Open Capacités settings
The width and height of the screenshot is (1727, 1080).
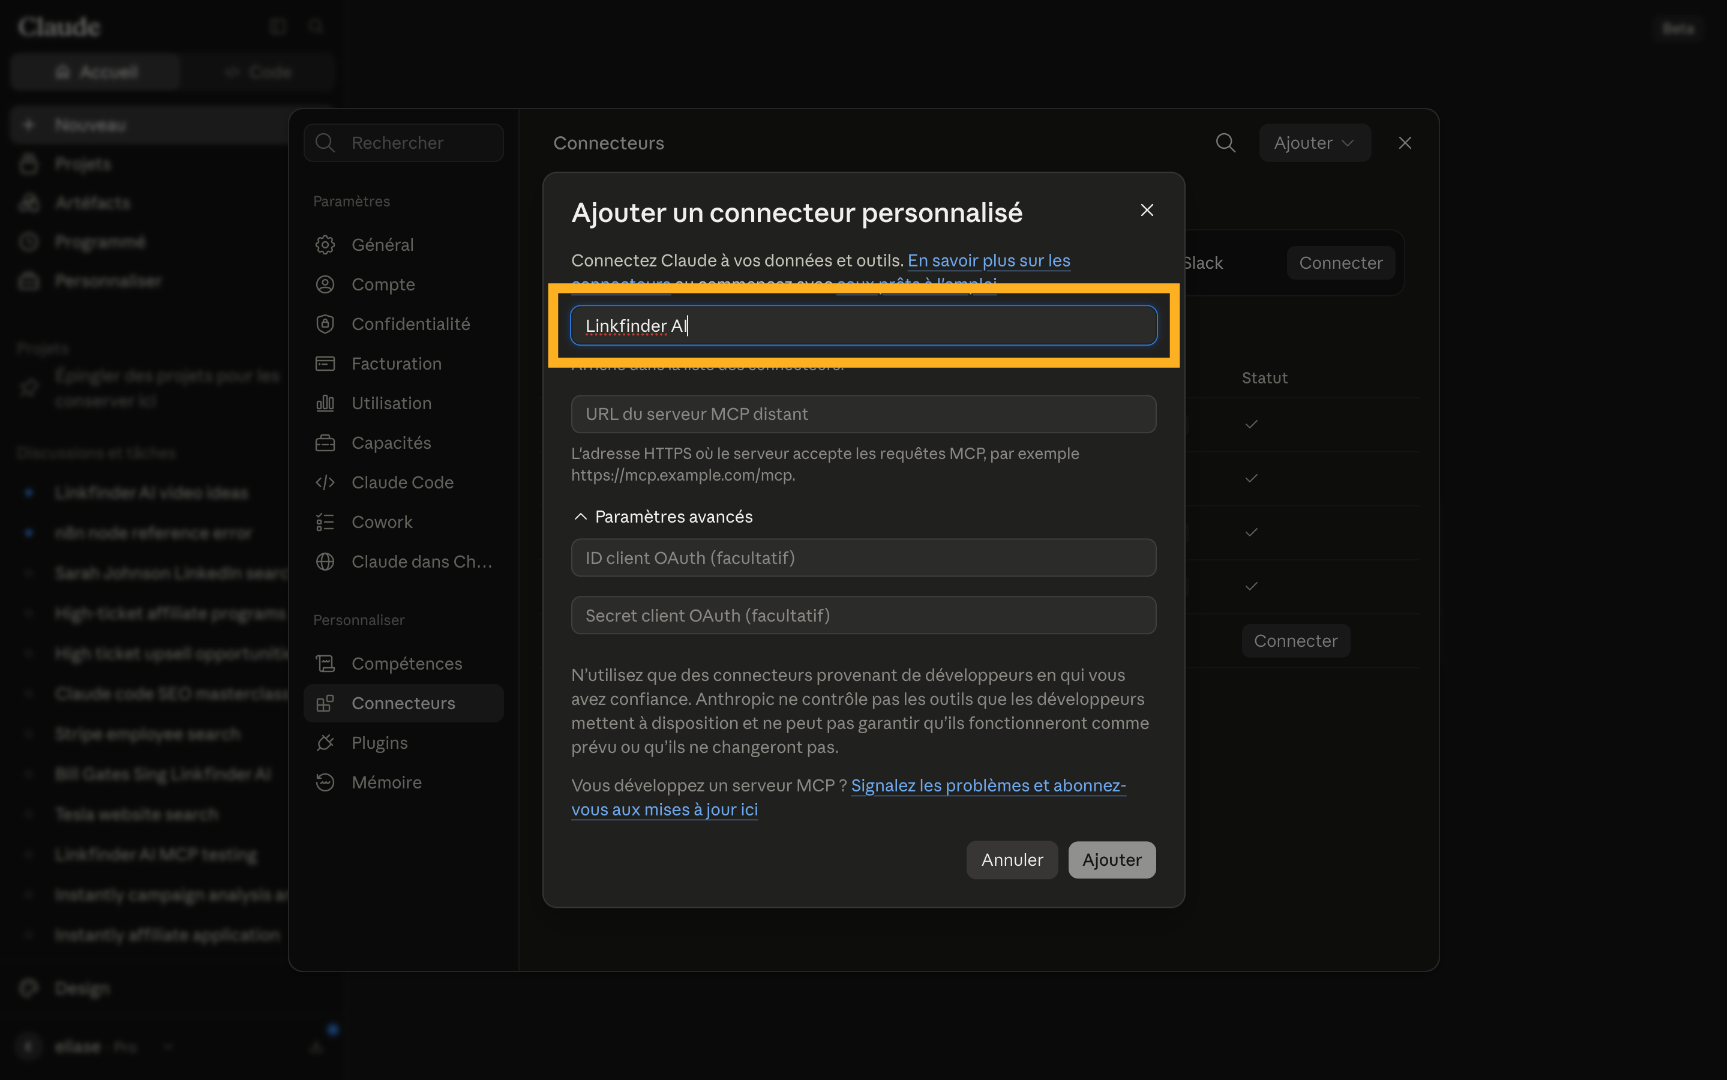tap(403, 443)
